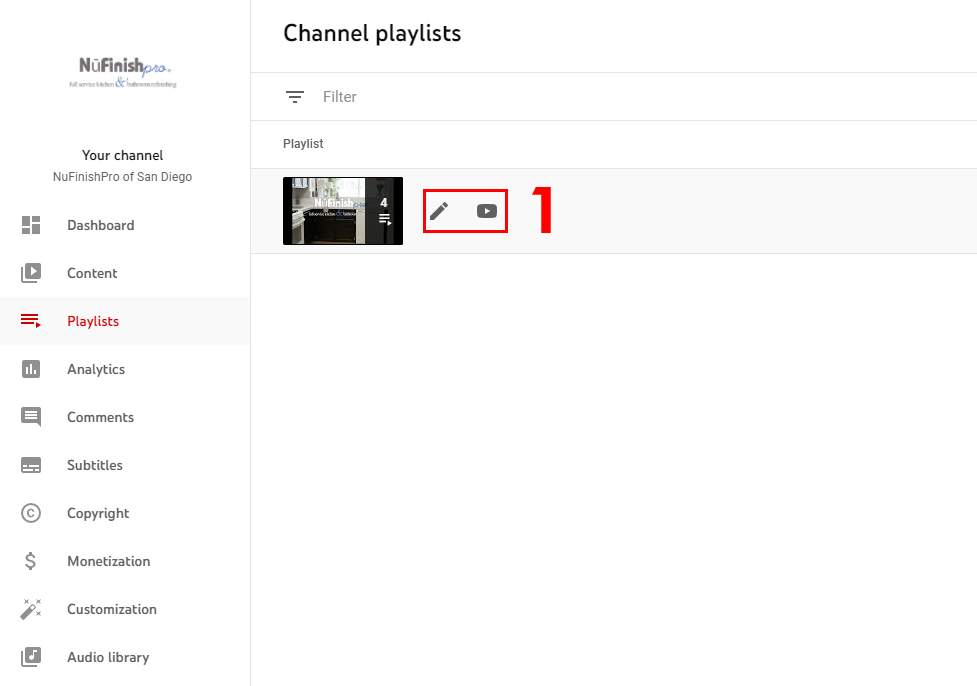The height and width of the screenshot is (686, 977).
Task: Click the Analytics bar chart icon
Action: 31,369
